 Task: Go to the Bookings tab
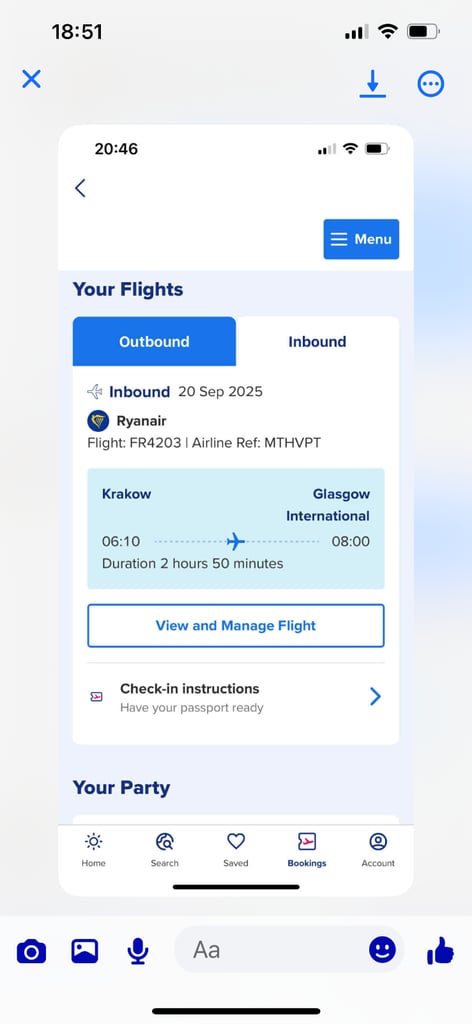pyautogui.click(x=307, y=850)
